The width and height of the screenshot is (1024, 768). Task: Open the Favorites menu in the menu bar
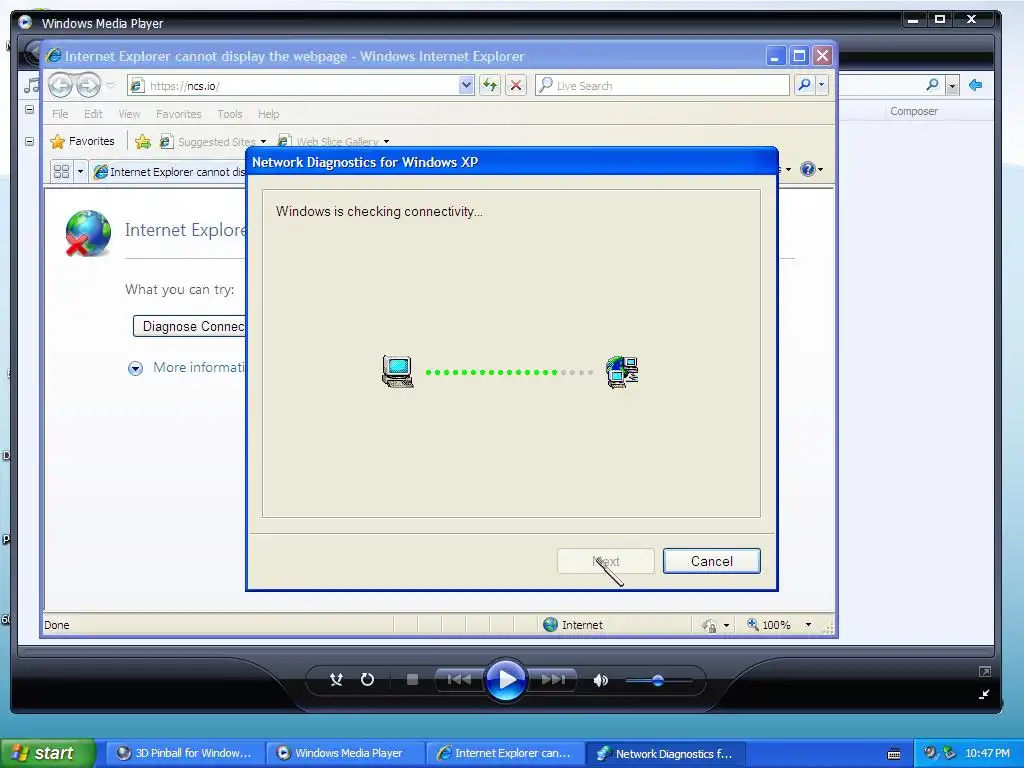click(x=178, y=114)
